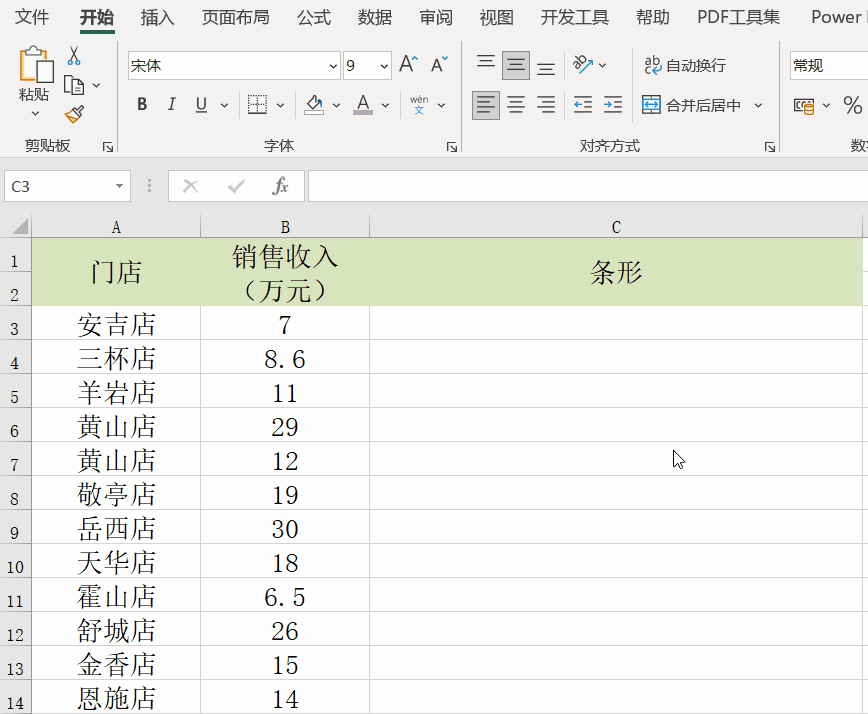
Task: Select the Format Painter brush
Action: [x=74, y=115]
